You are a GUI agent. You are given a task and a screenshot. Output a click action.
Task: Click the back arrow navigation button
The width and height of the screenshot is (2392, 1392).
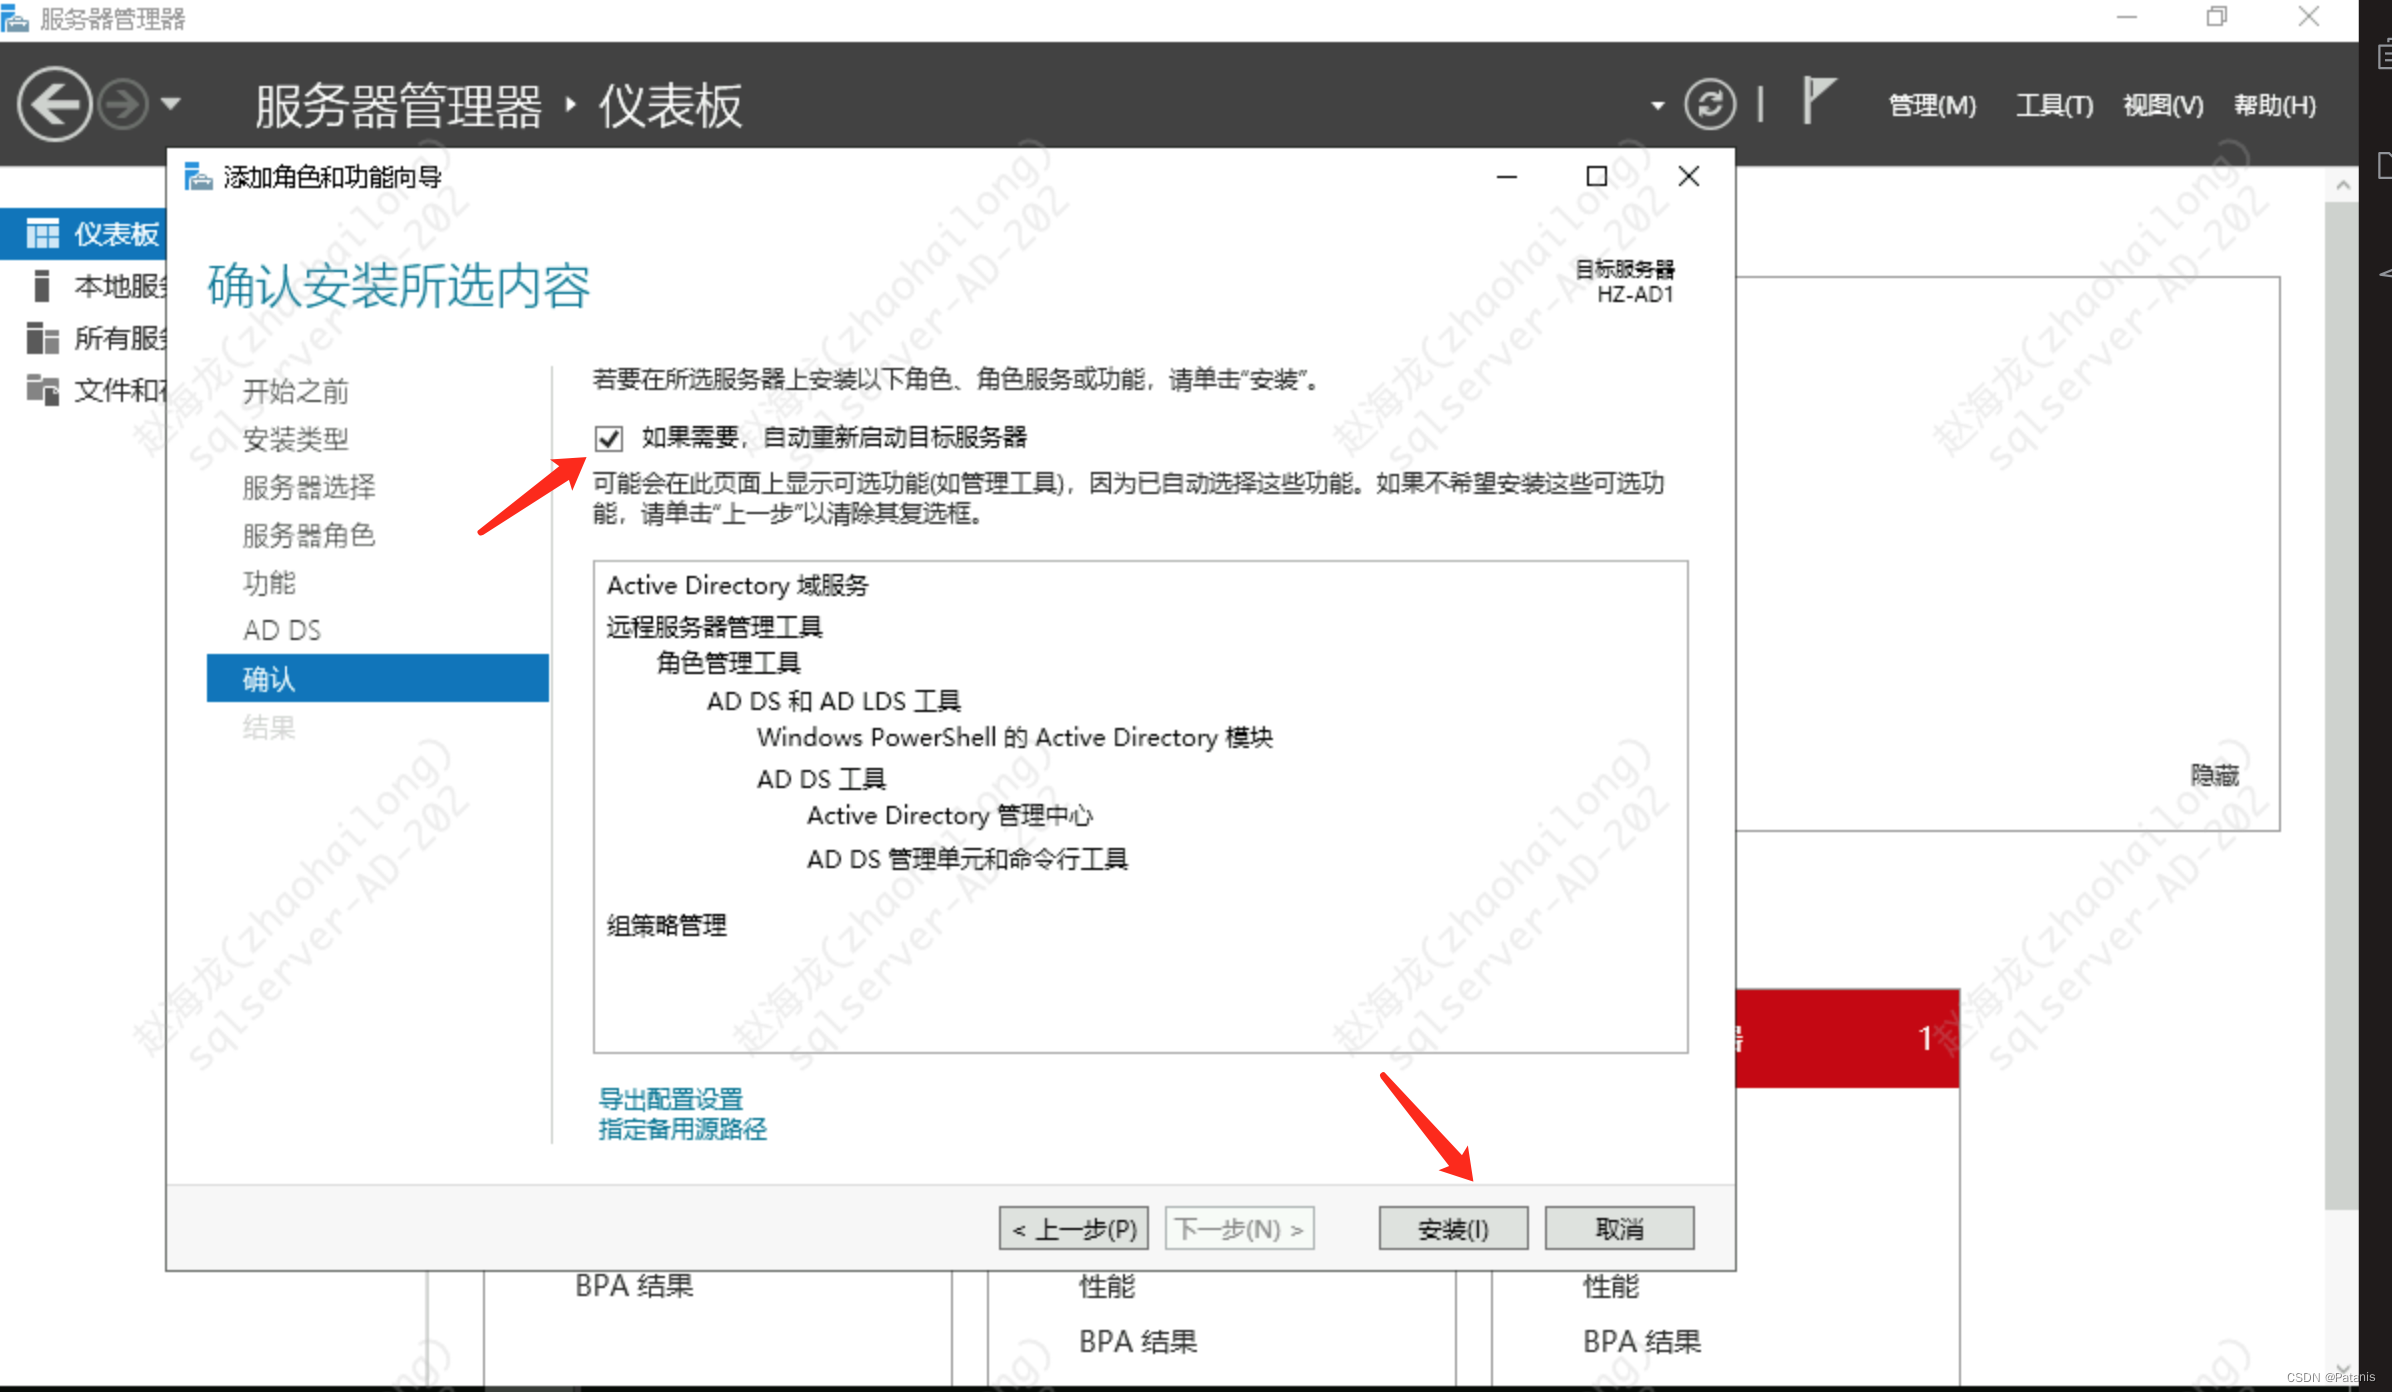click(x=54, y=104)
